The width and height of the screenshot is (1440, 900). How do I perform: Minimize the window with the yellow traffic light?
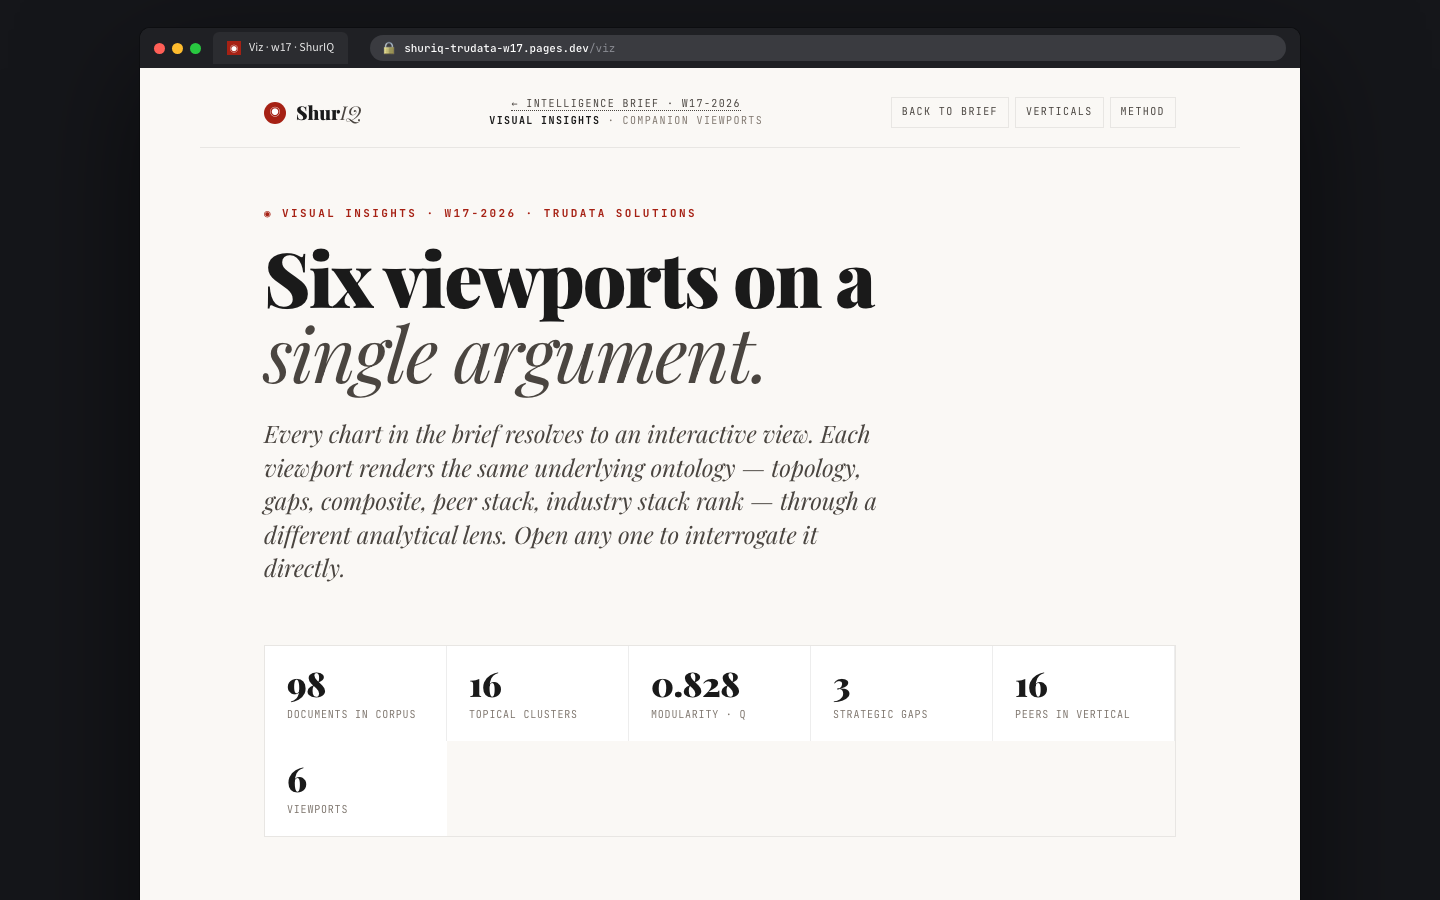click(x=177, y=47)
